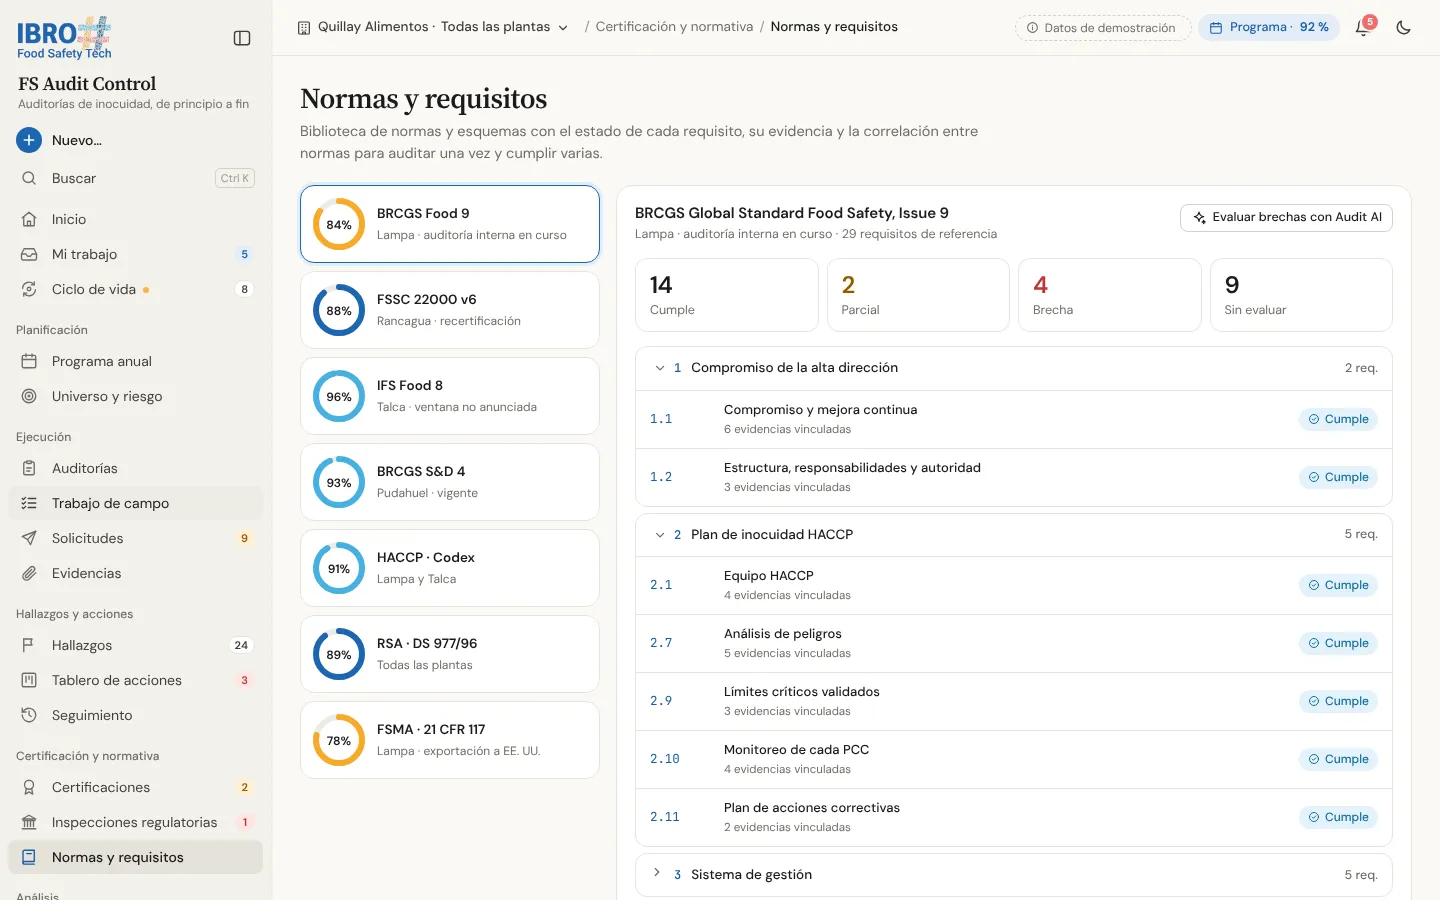1440x900 pixels.
Task: Open notifications bell icon
Action: (x=1362, y=28)
